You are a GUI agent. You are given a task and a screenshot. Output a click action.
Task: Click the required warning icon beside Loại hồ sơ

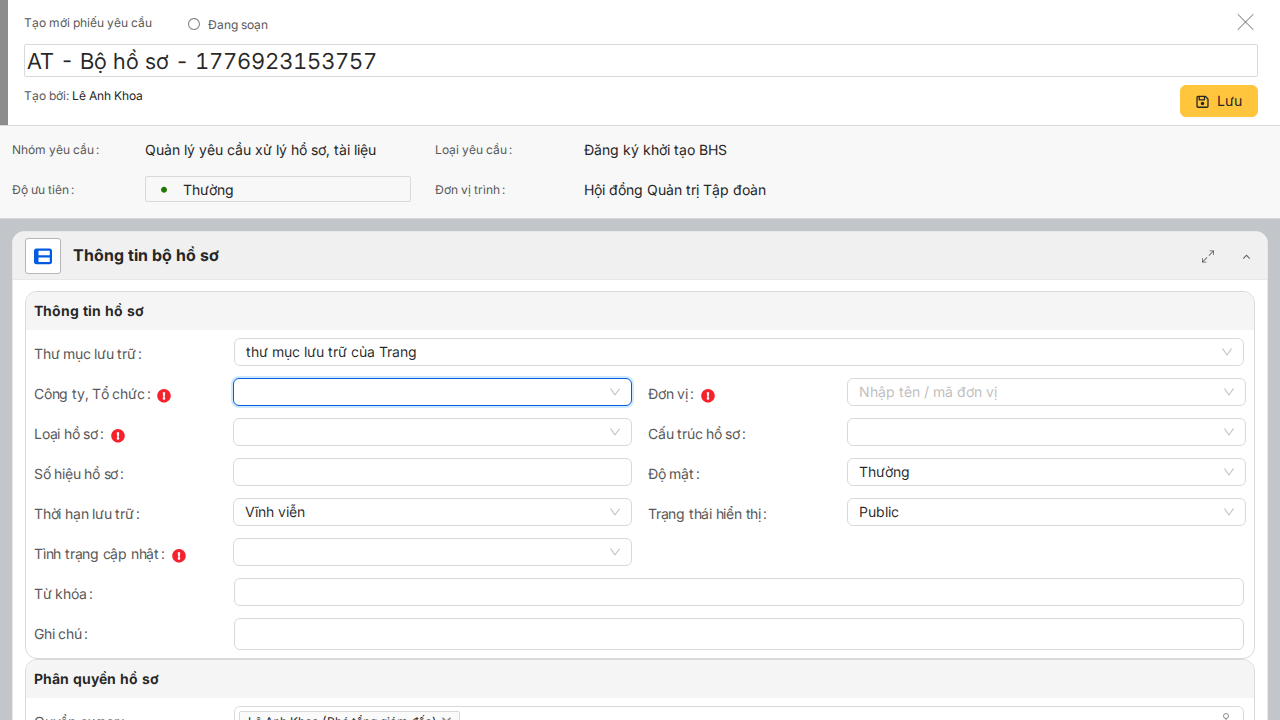(118, 435)
